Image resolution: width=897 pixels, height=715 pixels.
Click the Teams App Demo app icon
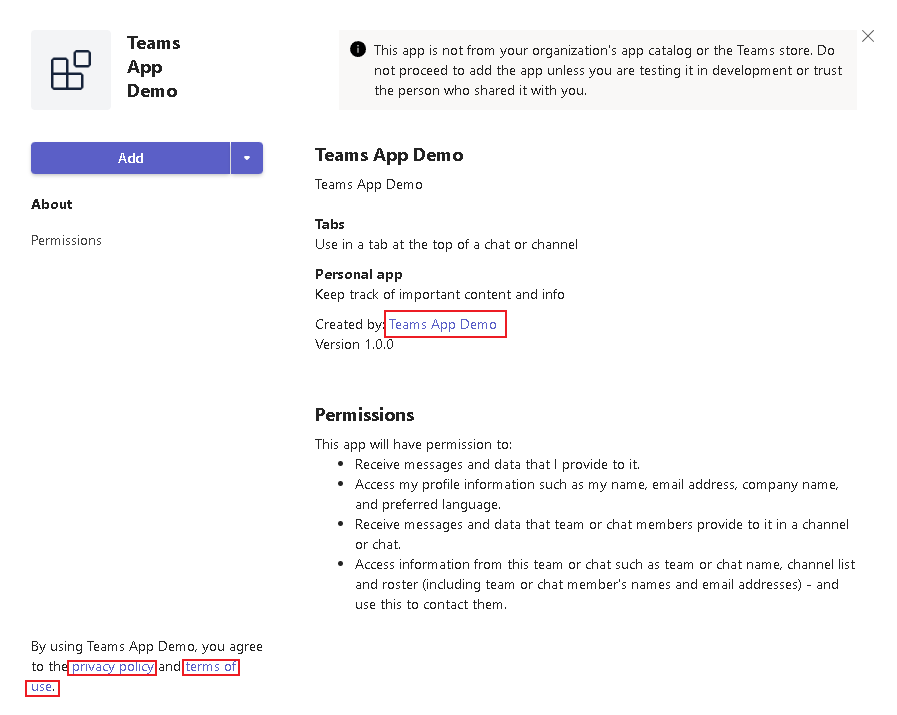pos(71,70)
